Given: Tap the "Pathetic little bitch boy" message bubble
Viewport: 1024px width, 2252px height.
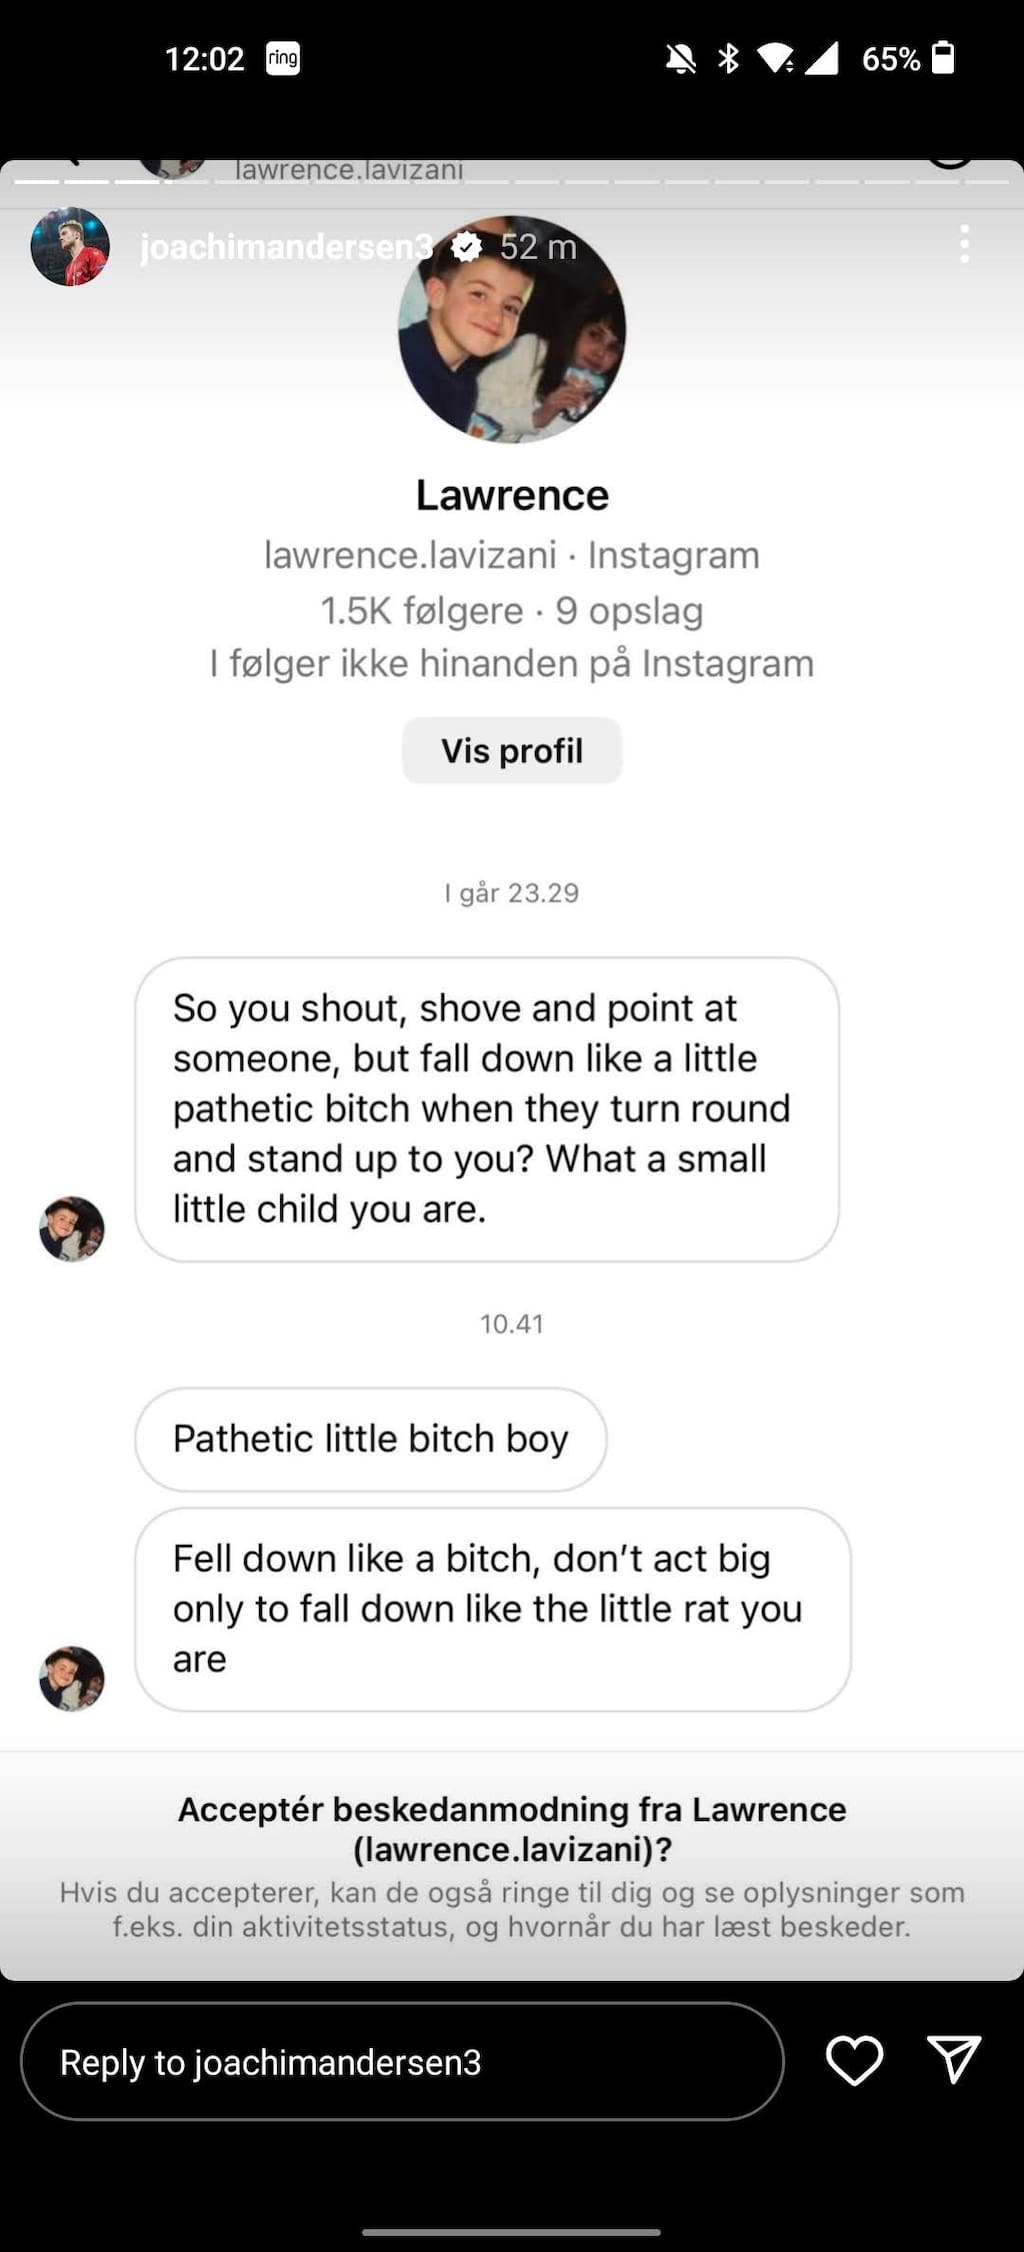Looking at the screenshot, I should [x=370, y=1439].
